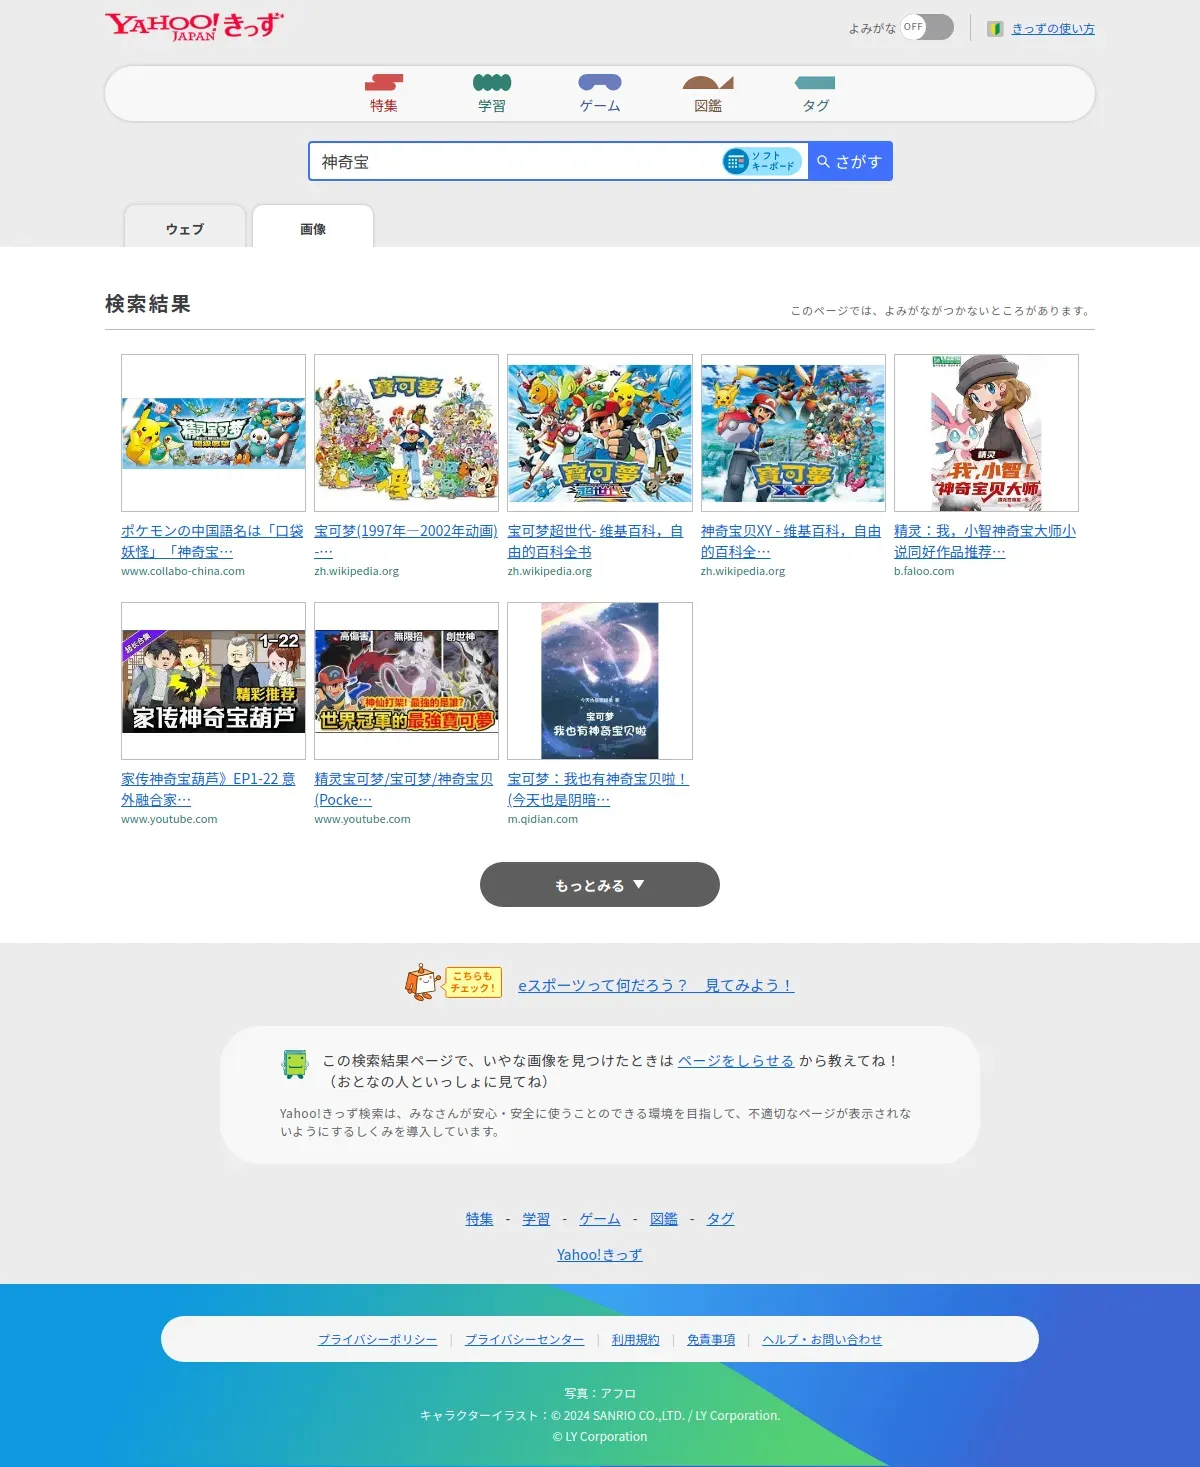Open the footer Yahoo!きっず link
Image resolution: width=1200 pixels, height=1467 pixels.
click(600, 1255)
